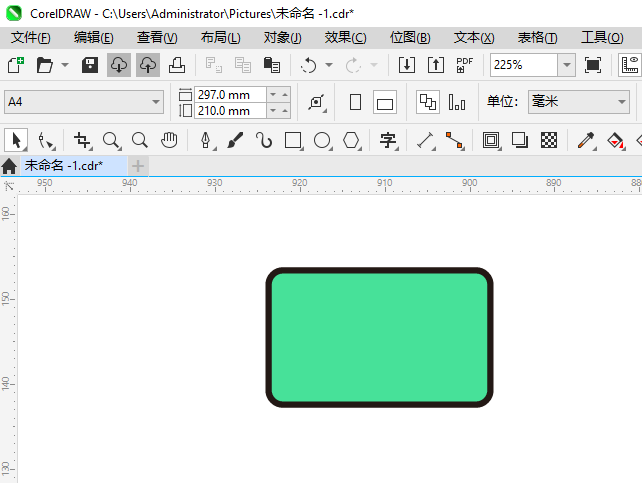
Task: Select the Zoom tool with flyout
Action: 111,140
